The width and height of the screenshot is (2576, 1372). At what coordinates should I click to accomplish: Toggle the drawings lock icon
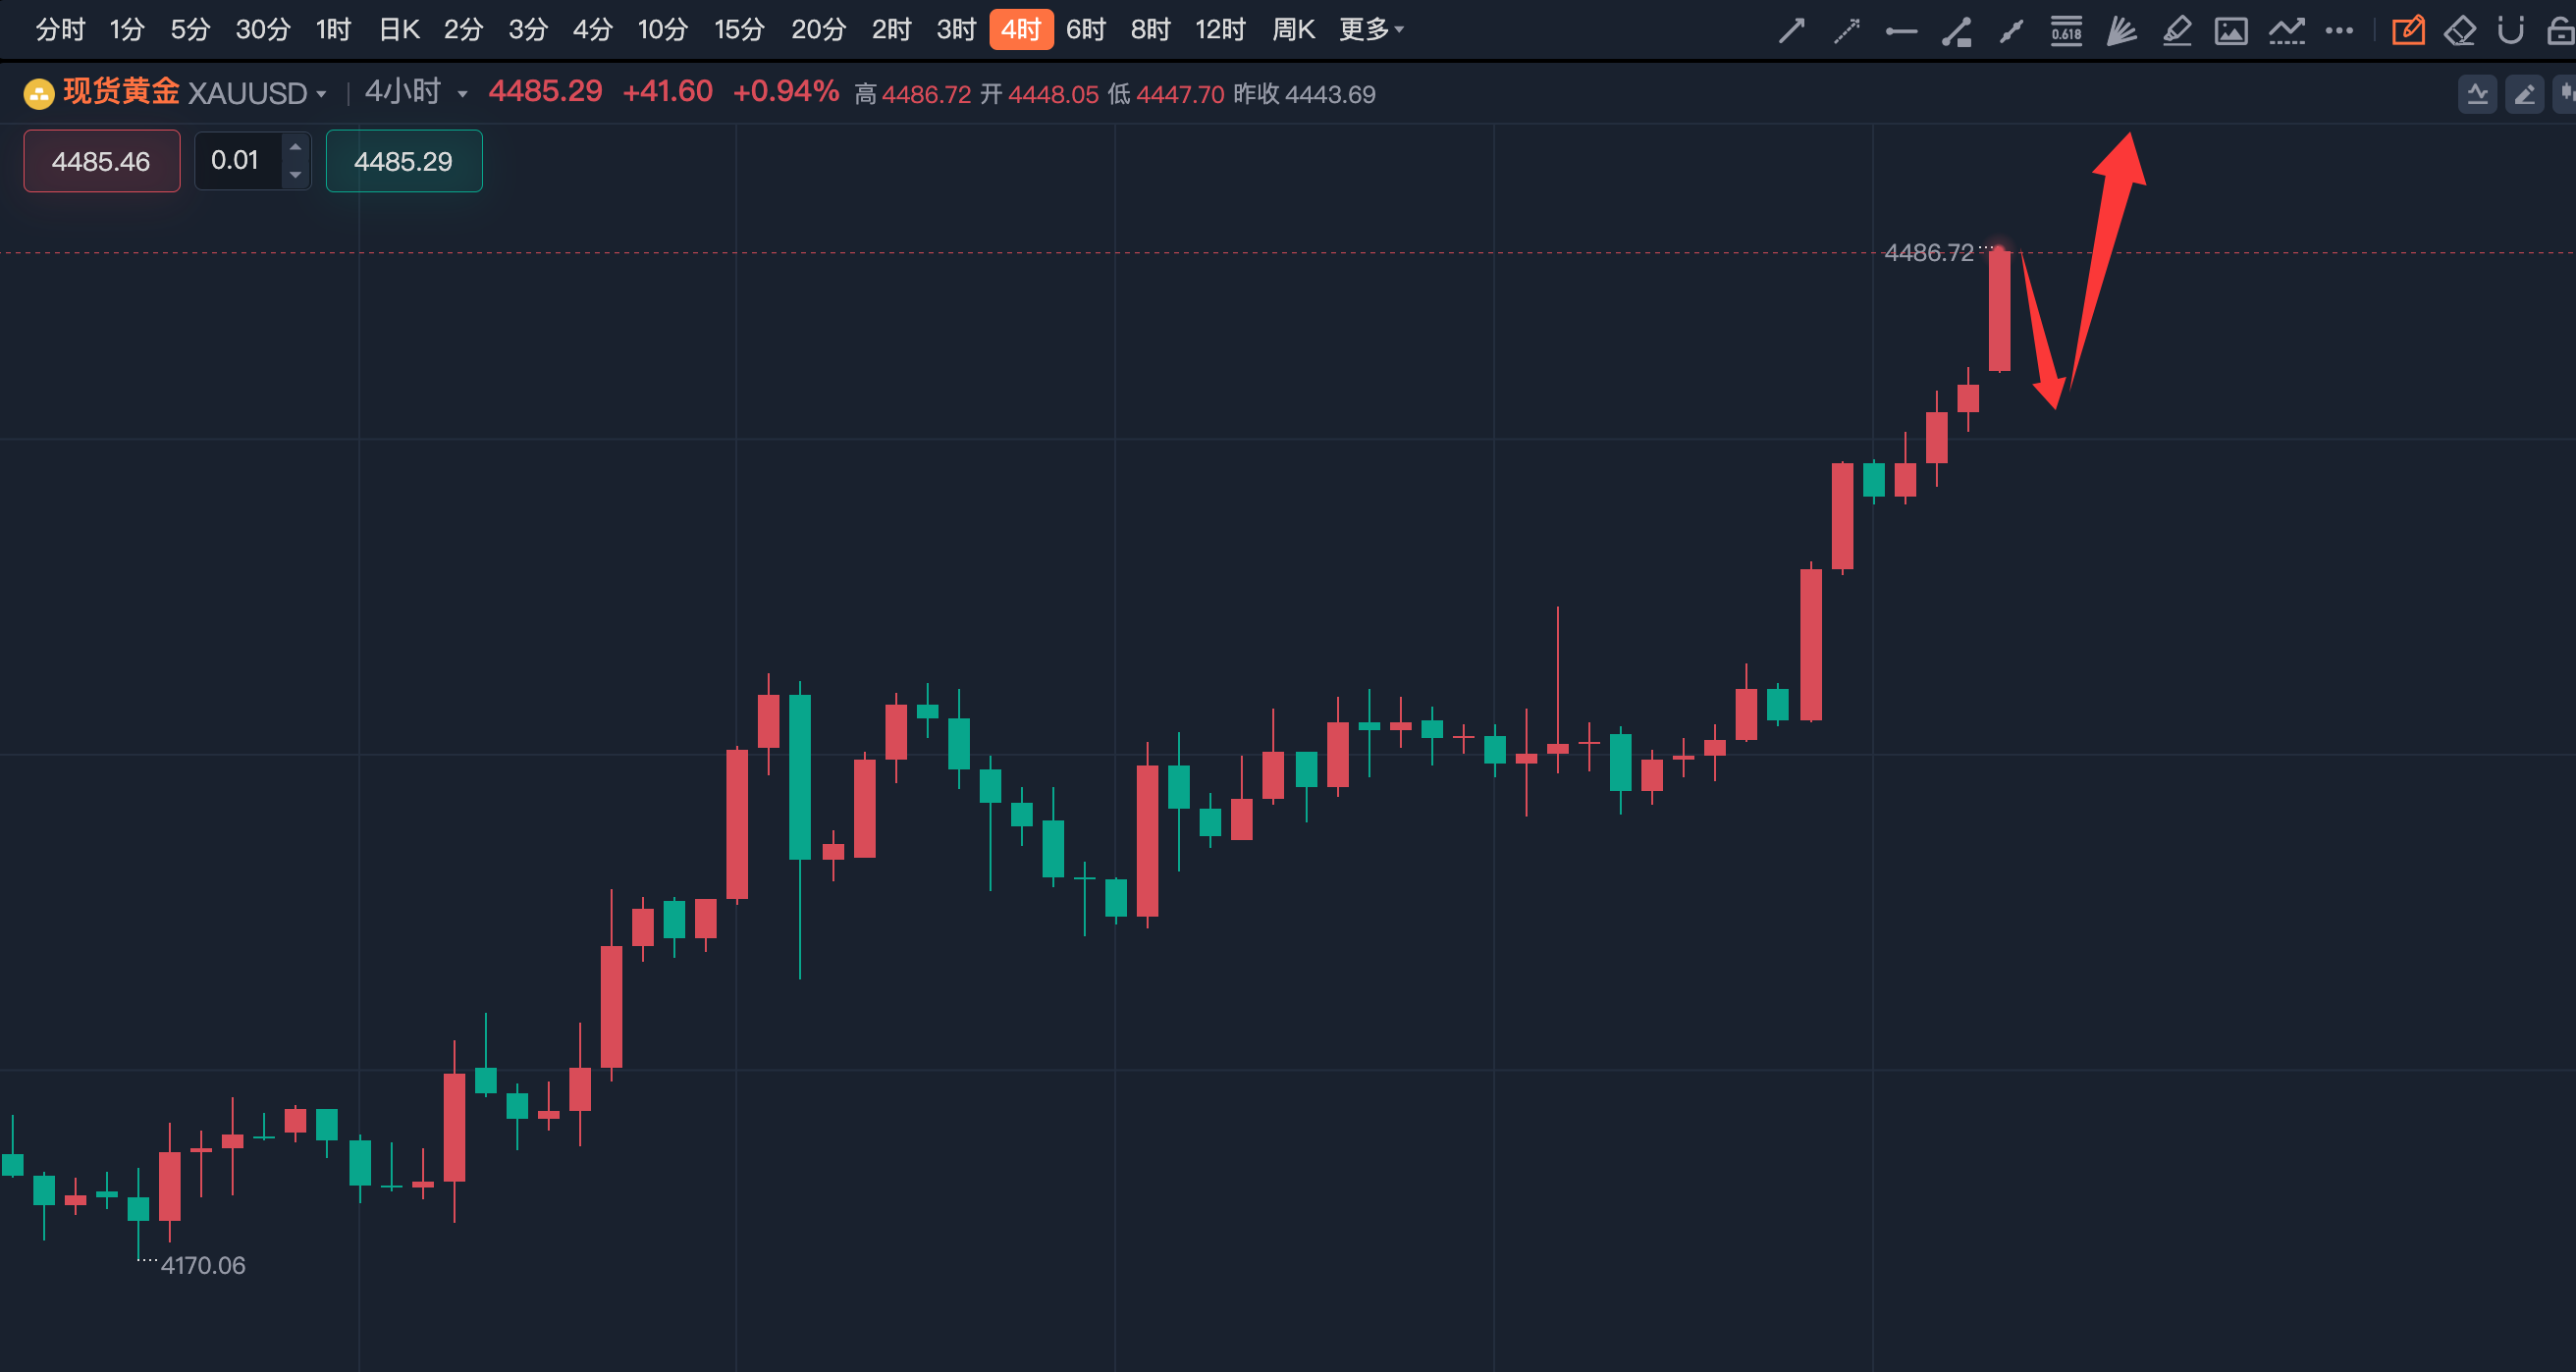[2561, 31]
